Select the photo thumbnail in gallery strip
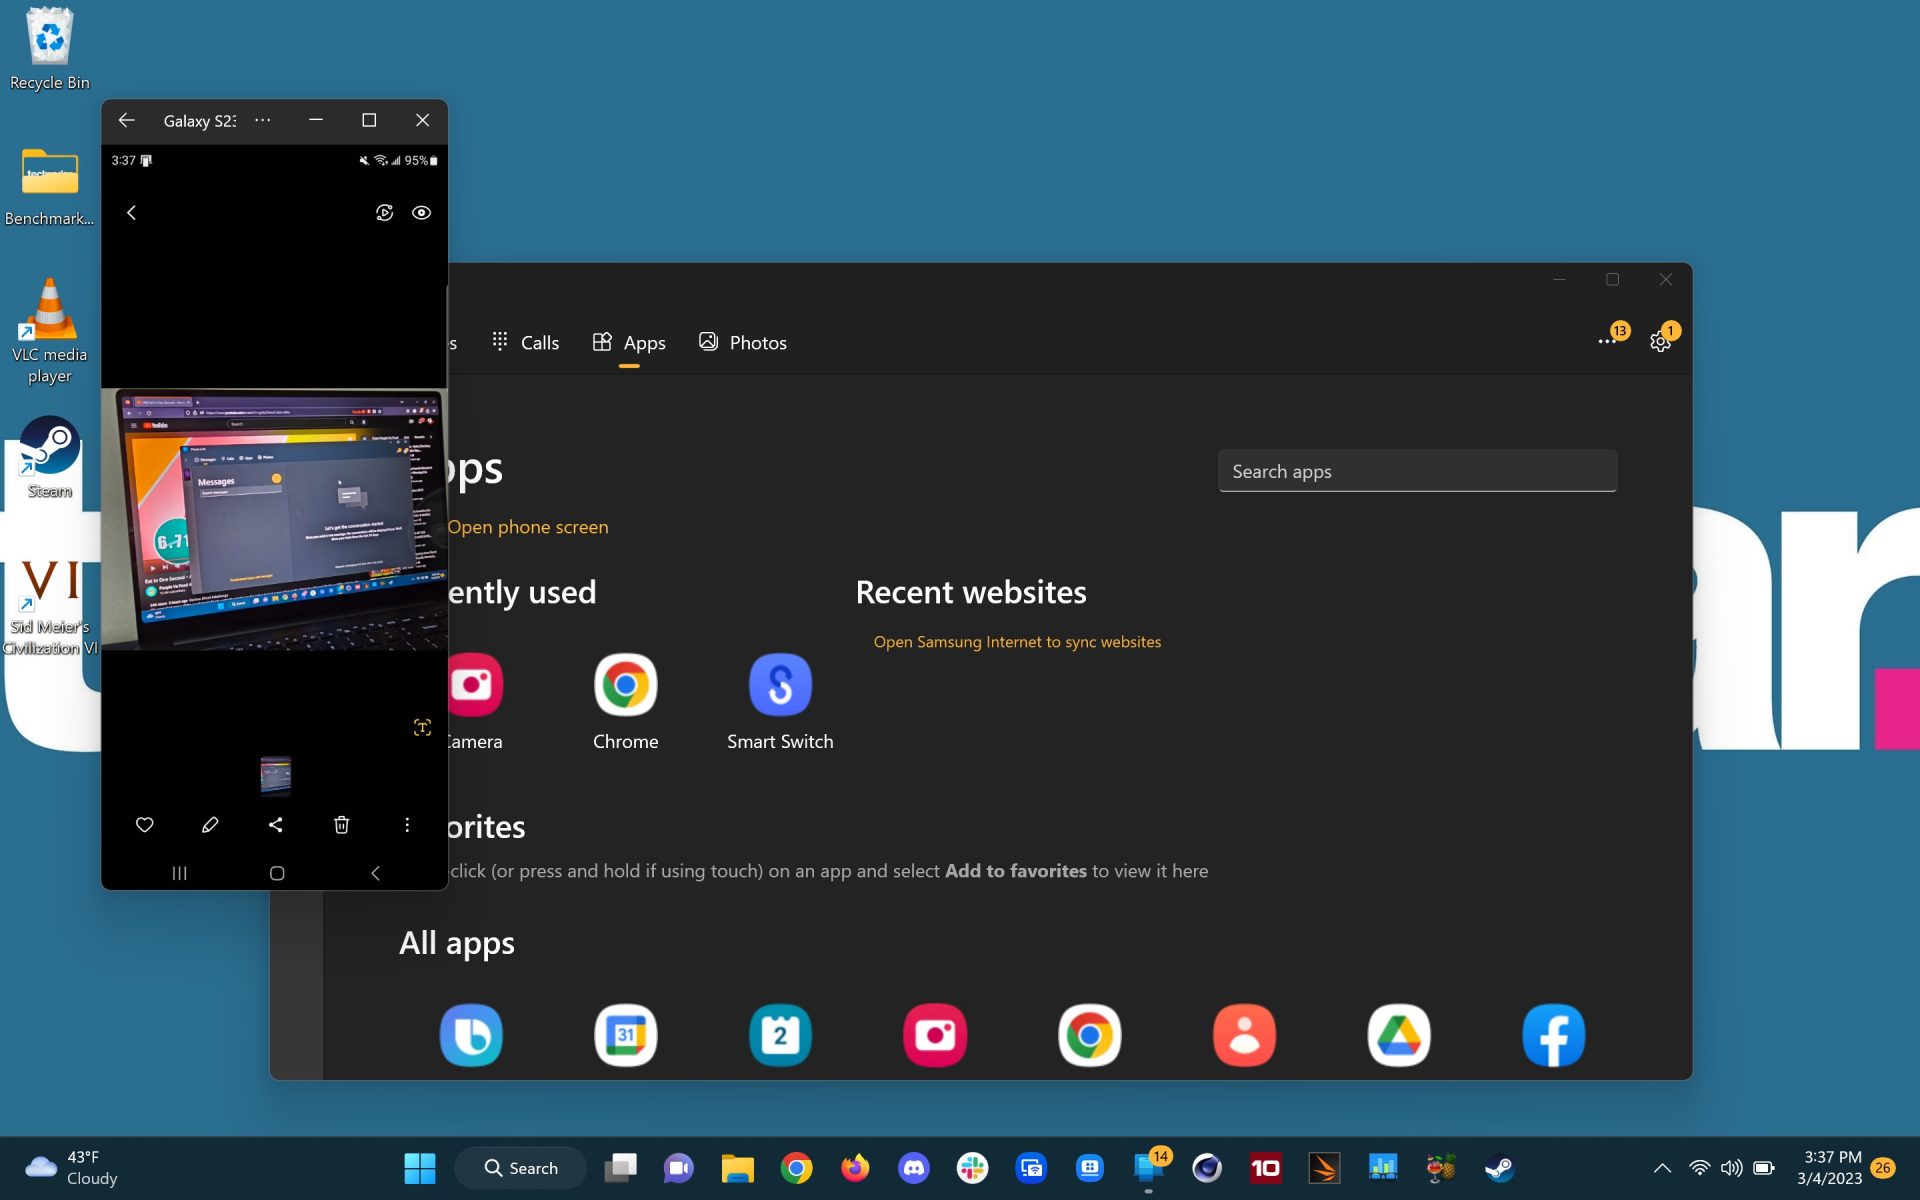The height and width of the screenshot is (1200, 1920). (276, 775)
